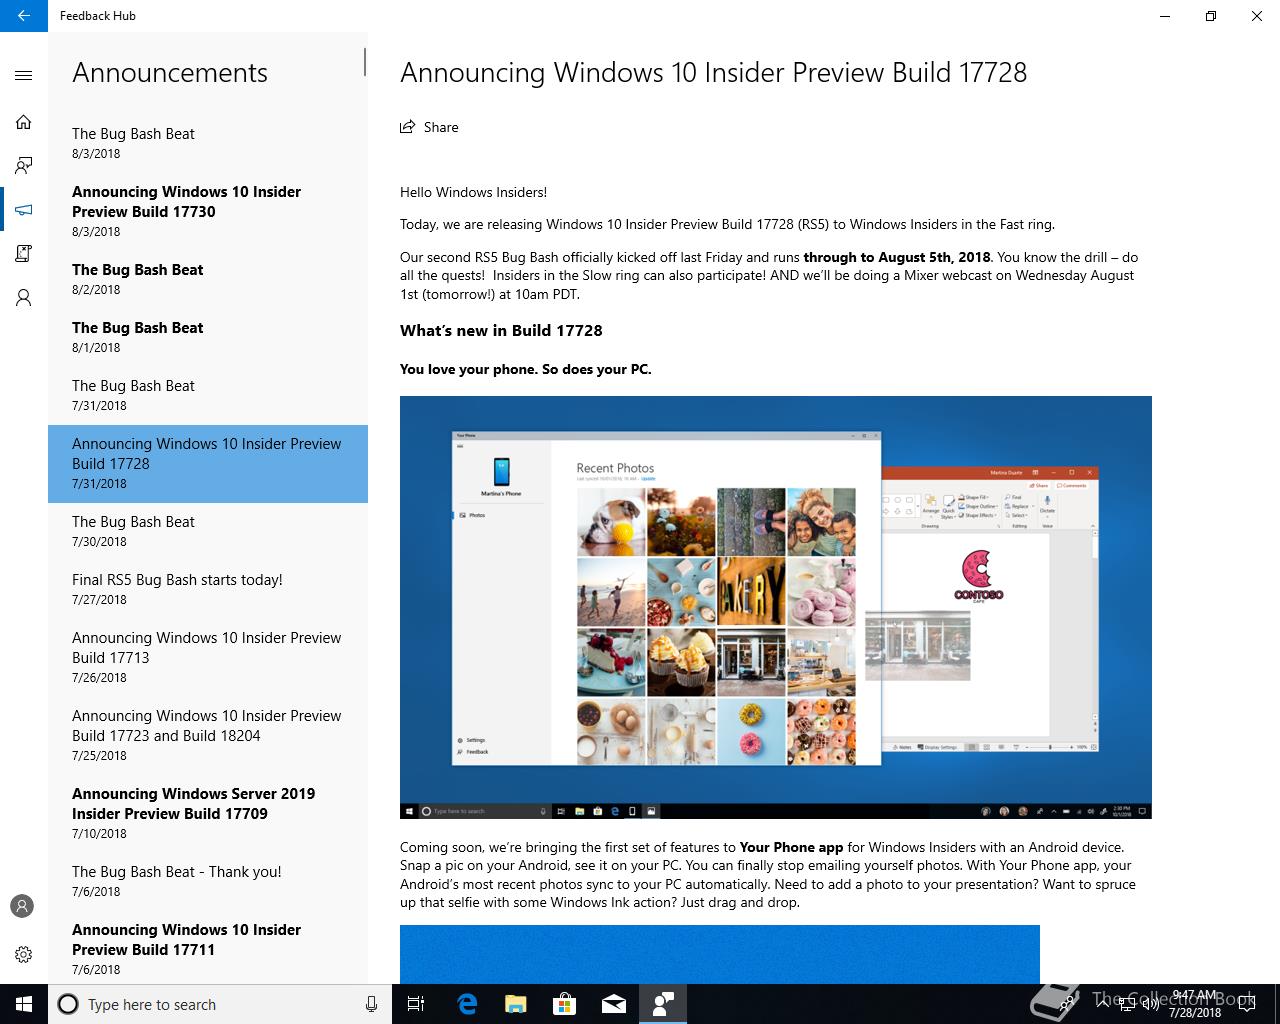Open Announcing Build 17730 announcement
This screenshot has height=1024, width=1280.
(208, 211)
